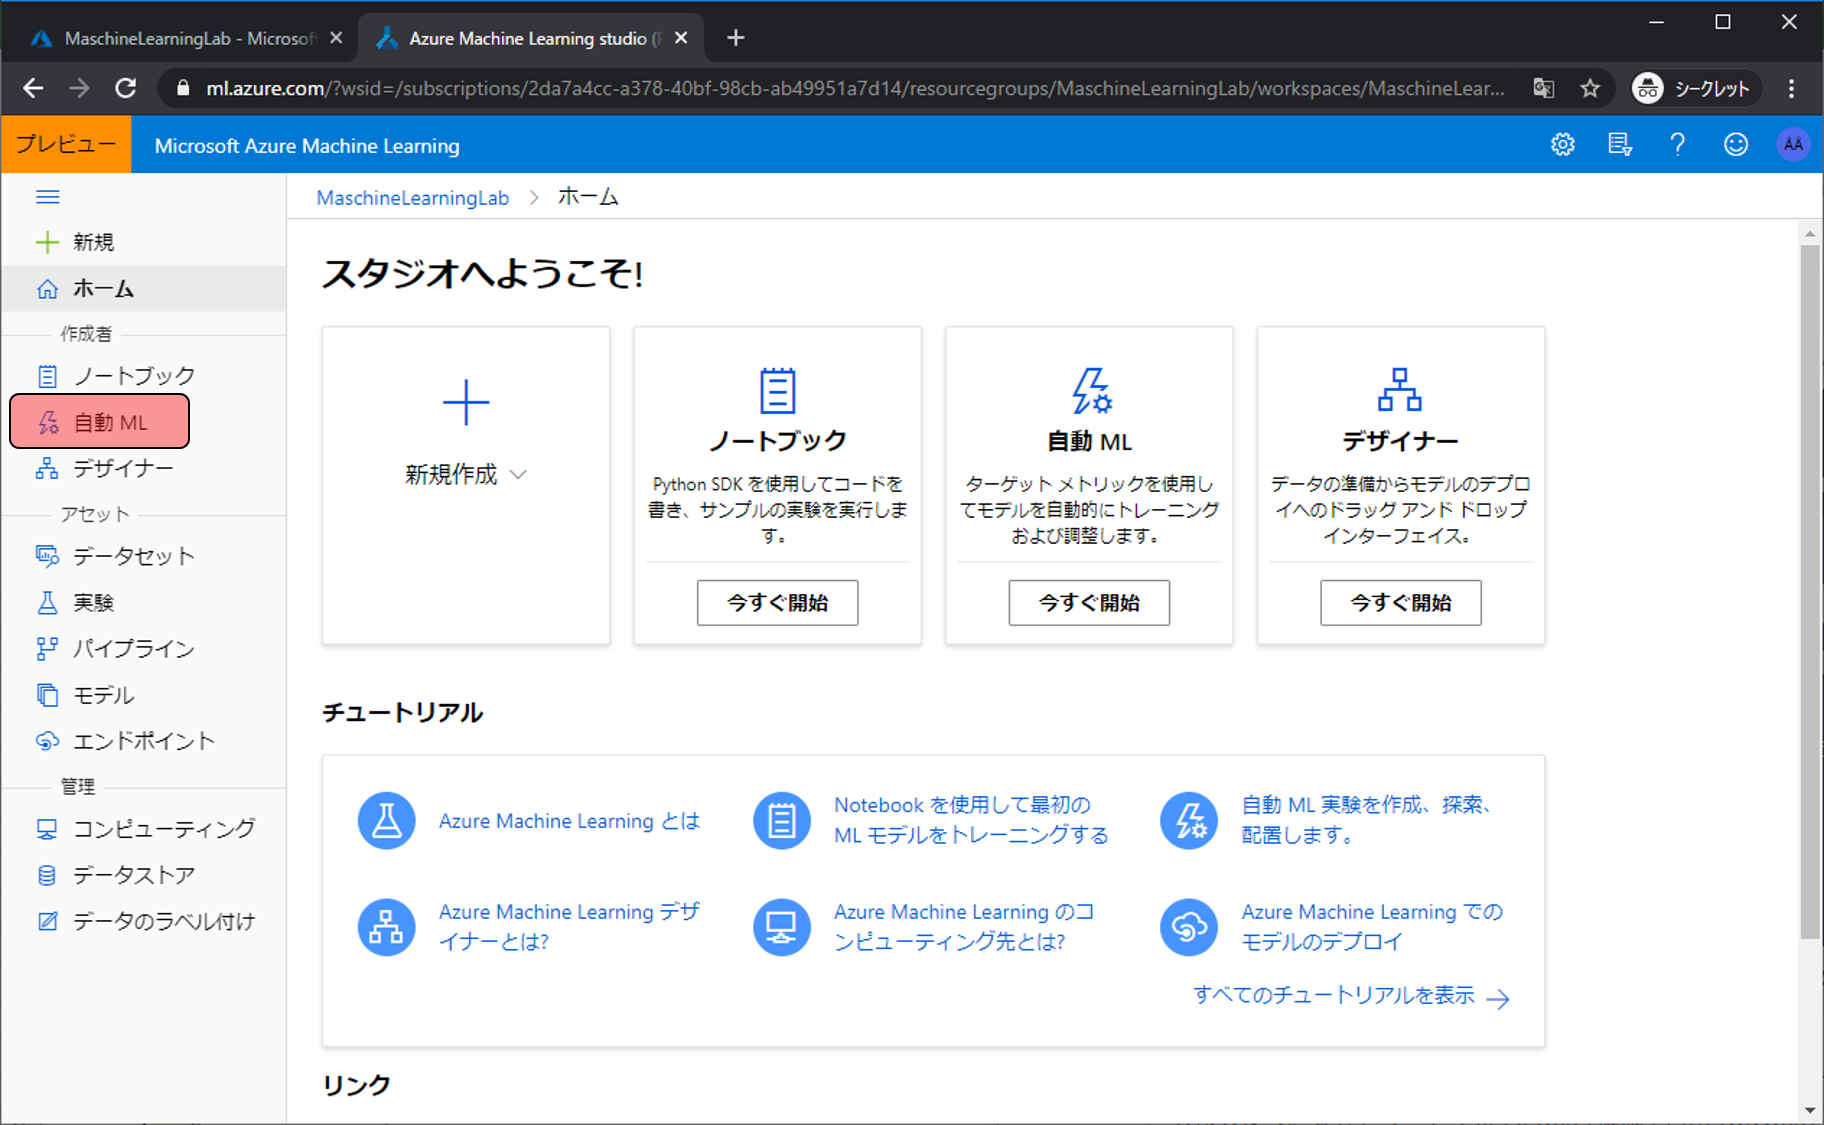Open the AA user account avatar
This screenshot has width=1824, height=1125.
coord(1793,145)
